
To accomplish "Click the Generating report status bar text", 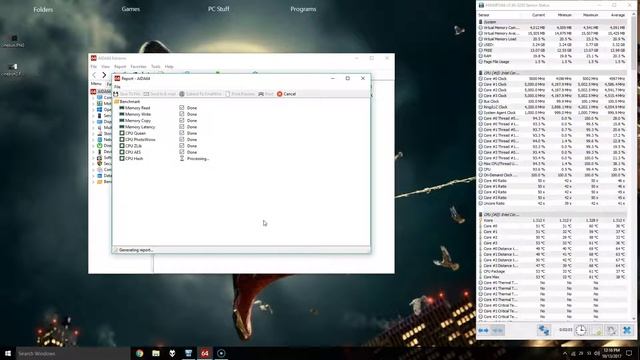I will [136, 250].
